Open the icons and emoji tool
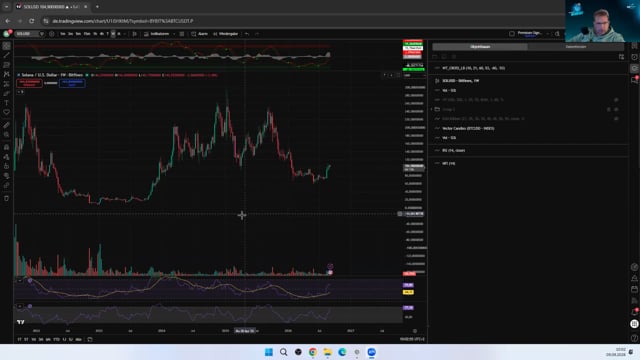This screenshot has height=360, width=640. (7, 112)
